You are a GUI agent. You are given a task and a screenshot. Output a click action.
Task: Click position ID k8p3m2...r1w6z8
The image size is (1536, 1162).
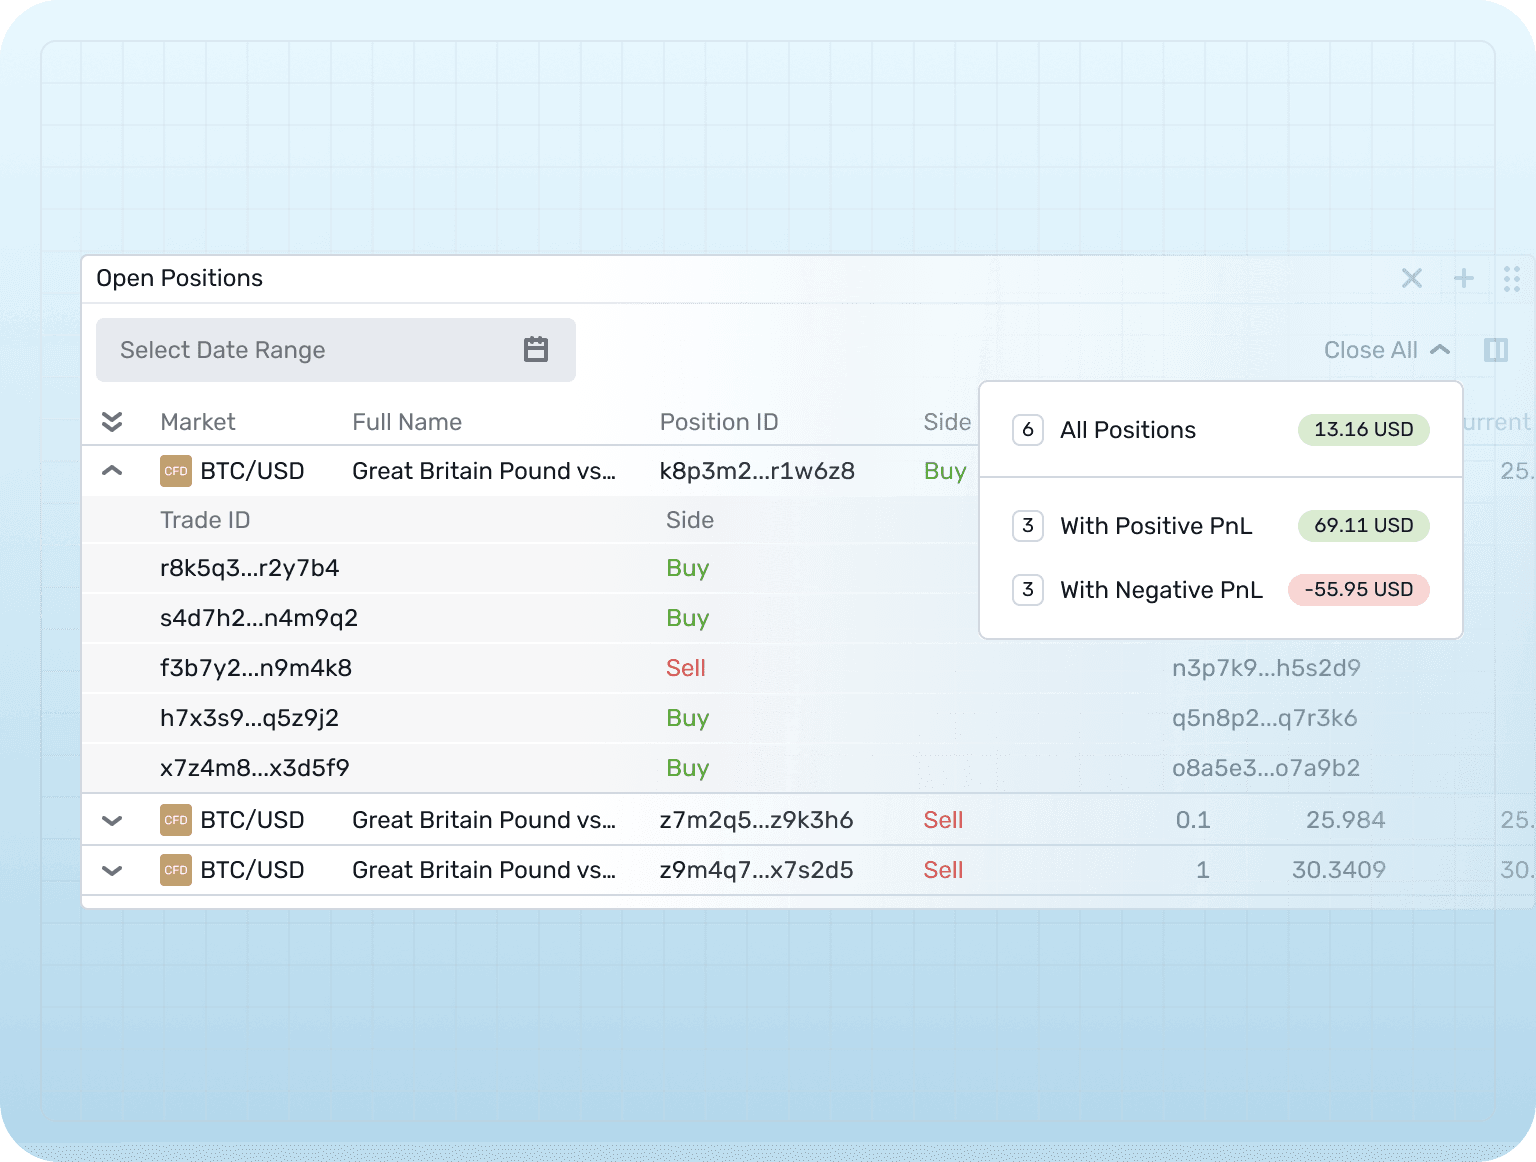coord(757,471)
